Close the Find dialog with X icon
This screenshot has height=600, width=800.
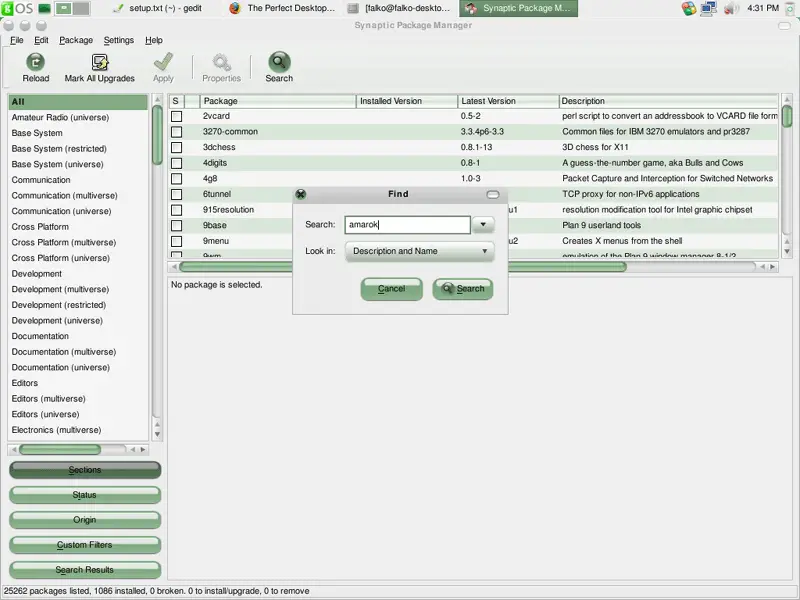click(301, 194)
